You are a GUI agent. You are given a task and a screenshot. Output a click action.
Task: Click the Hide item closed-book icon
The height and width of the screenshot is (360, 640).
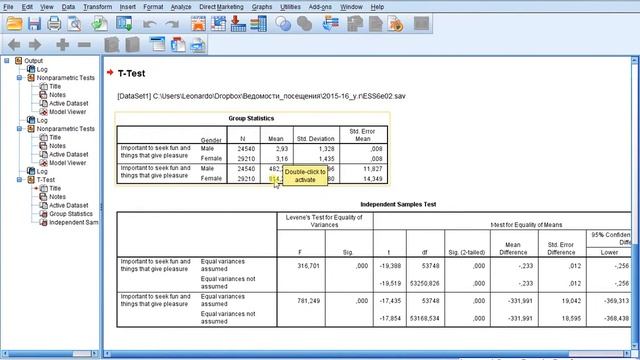point(132,44)
